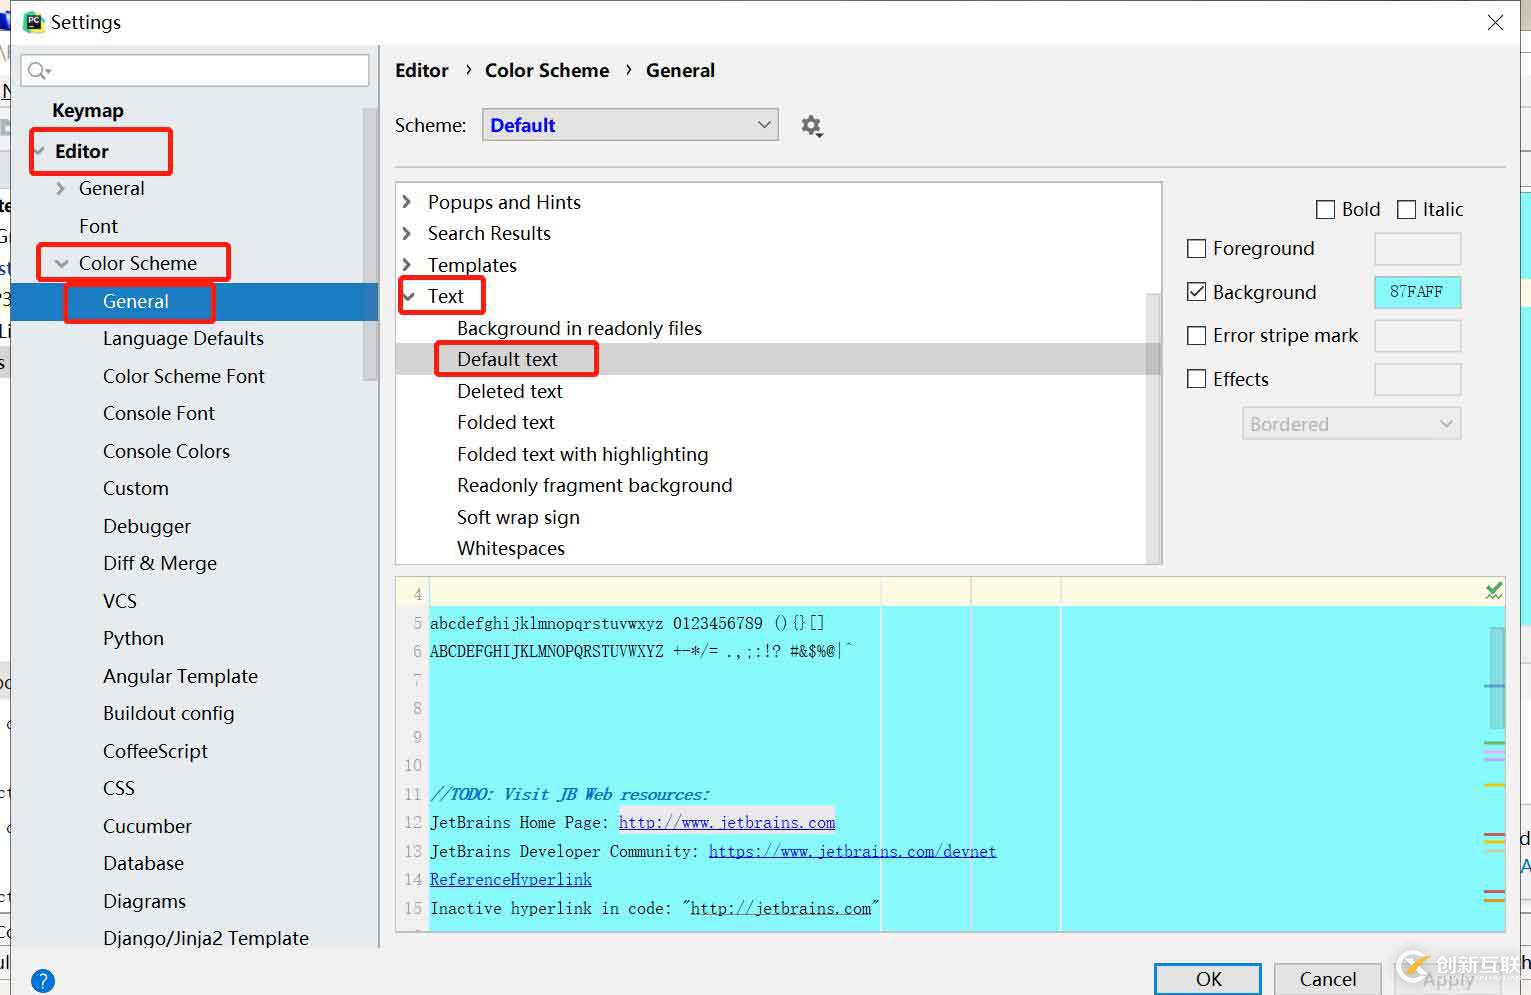Click the green checkmark inspection icon
The width and height of the screenshot is (1531, 995).
point(1494,591)
